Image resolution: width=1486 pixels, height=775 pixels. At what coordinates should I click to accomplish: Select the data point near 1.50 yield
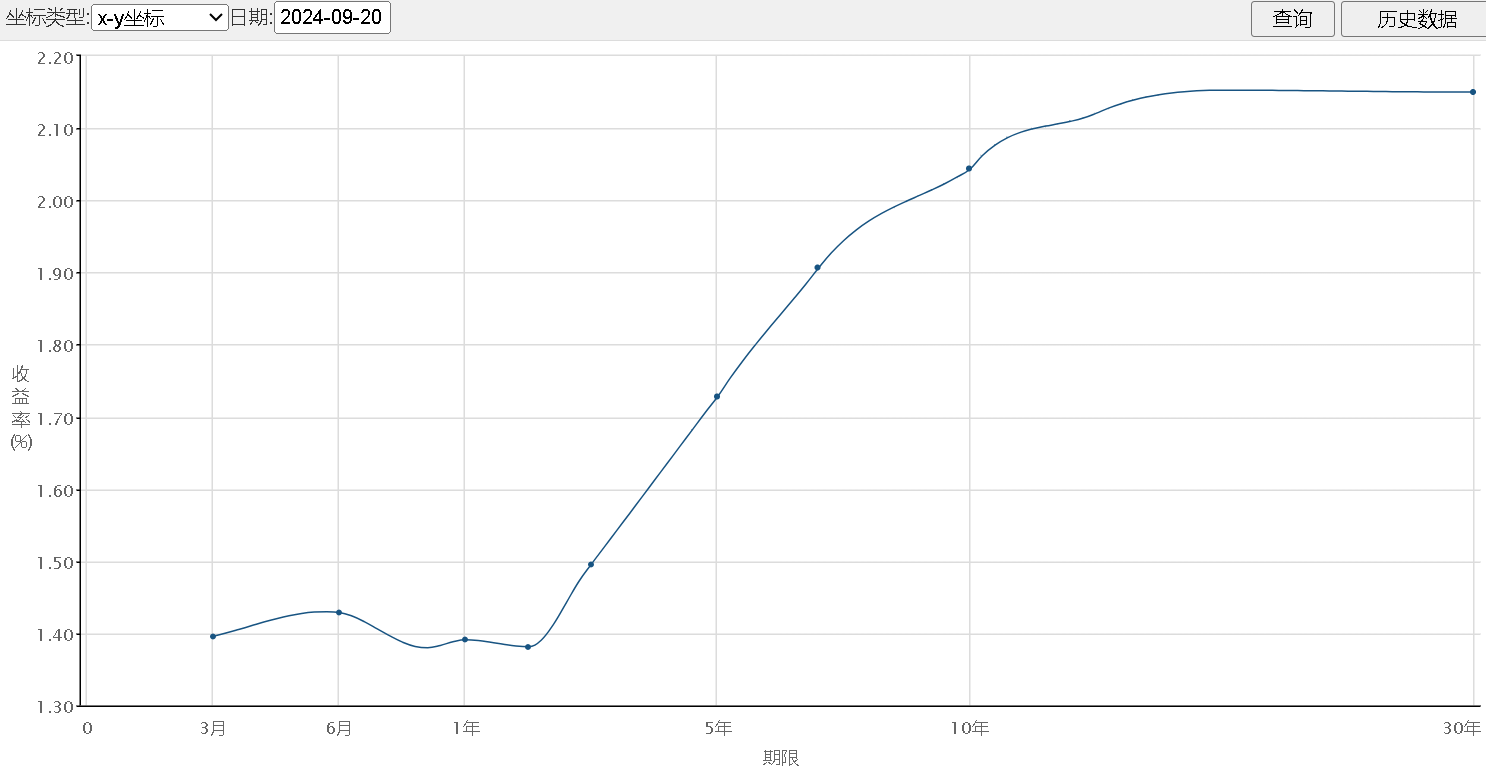pos(591,564)
